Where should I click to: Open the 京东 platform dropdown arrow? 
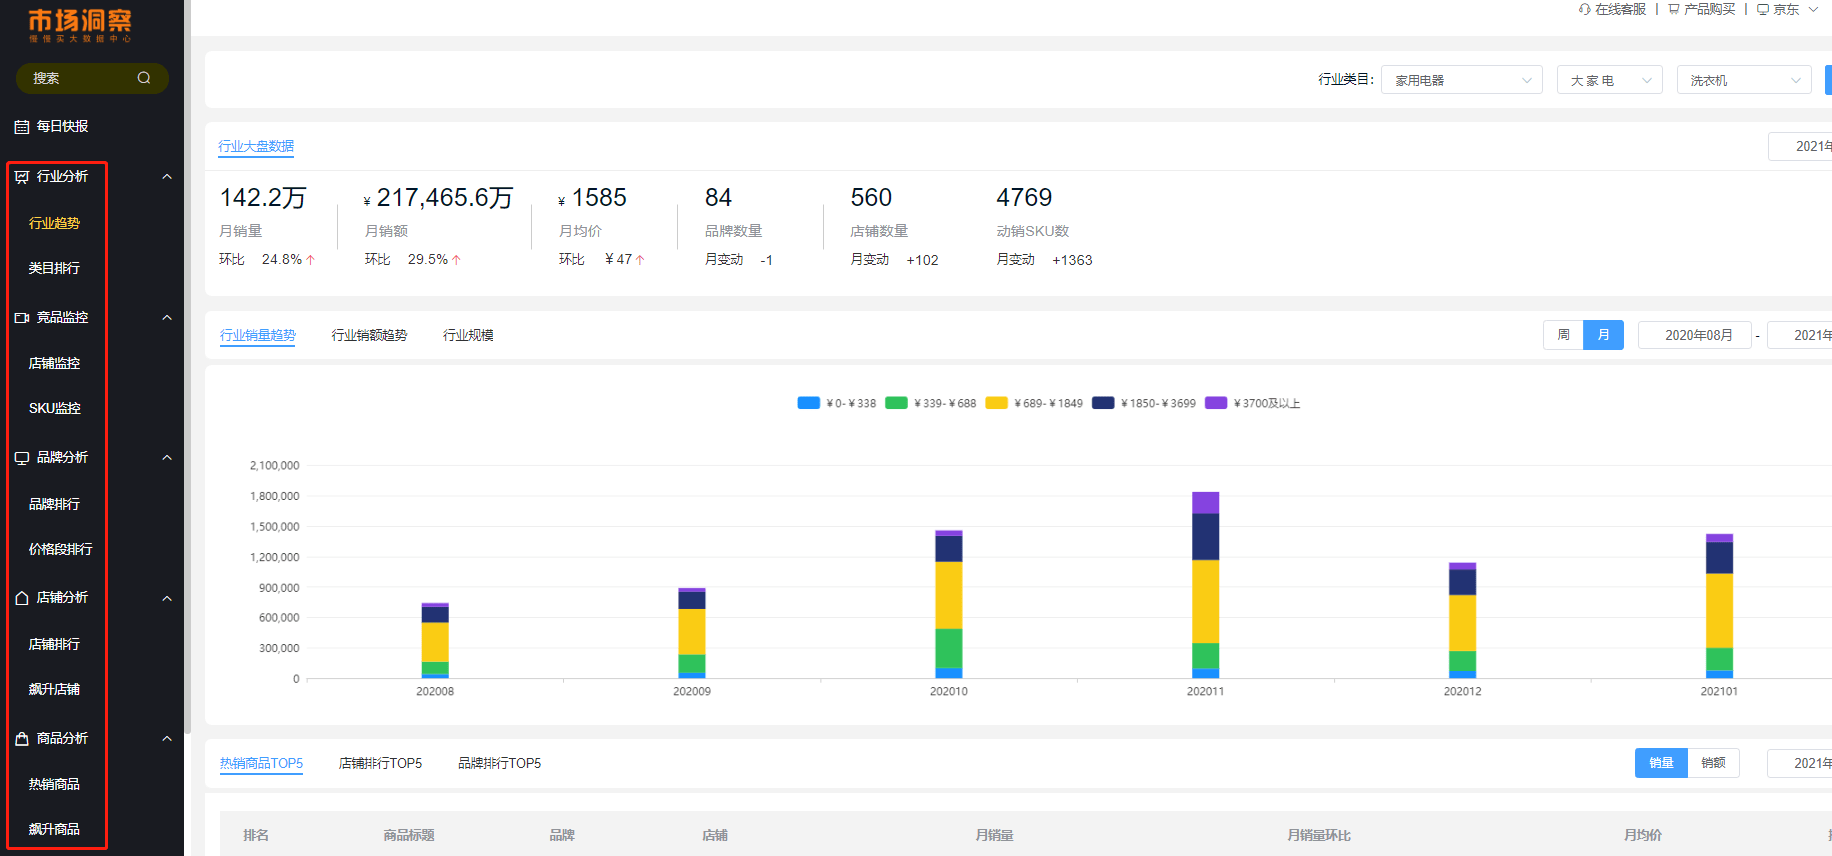(1813, 9)
